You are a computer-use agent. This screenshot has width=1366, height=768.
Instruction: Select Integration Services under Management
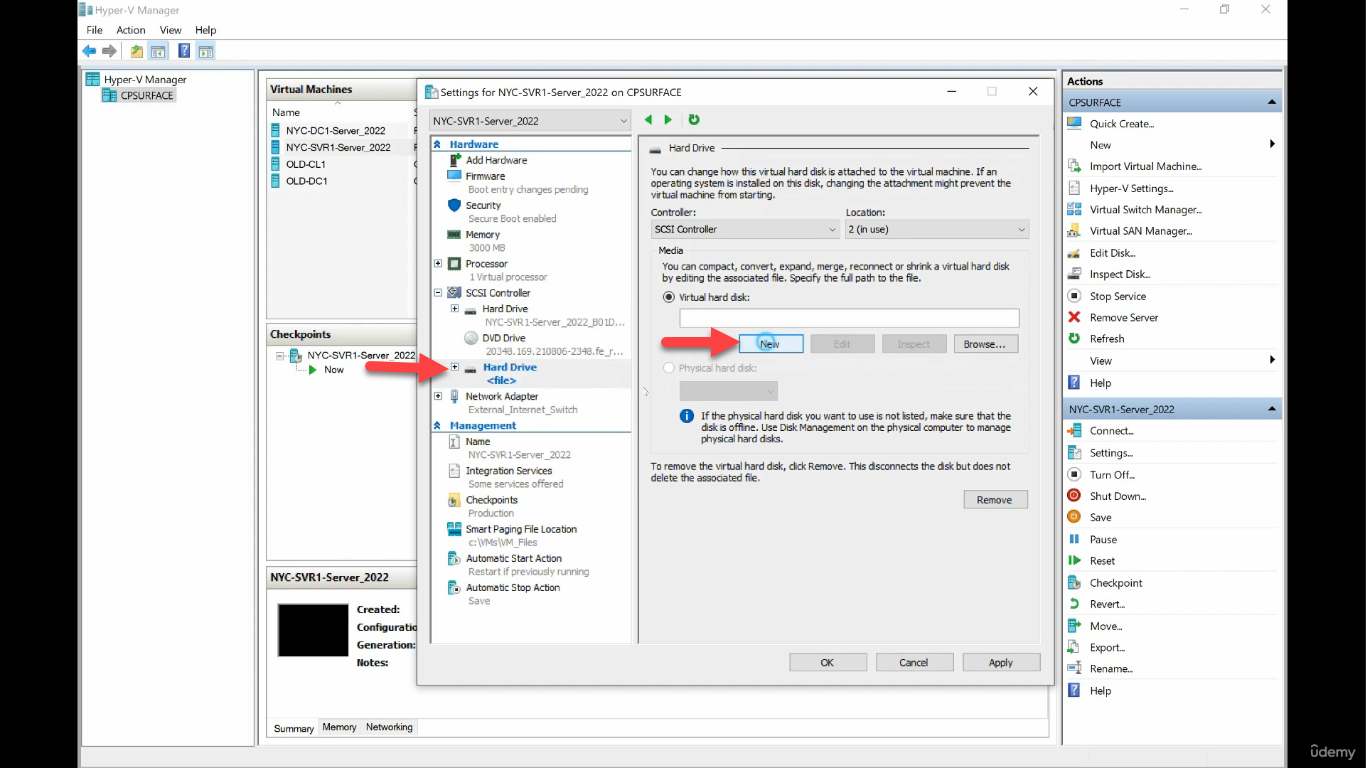[x=508, y=471]
